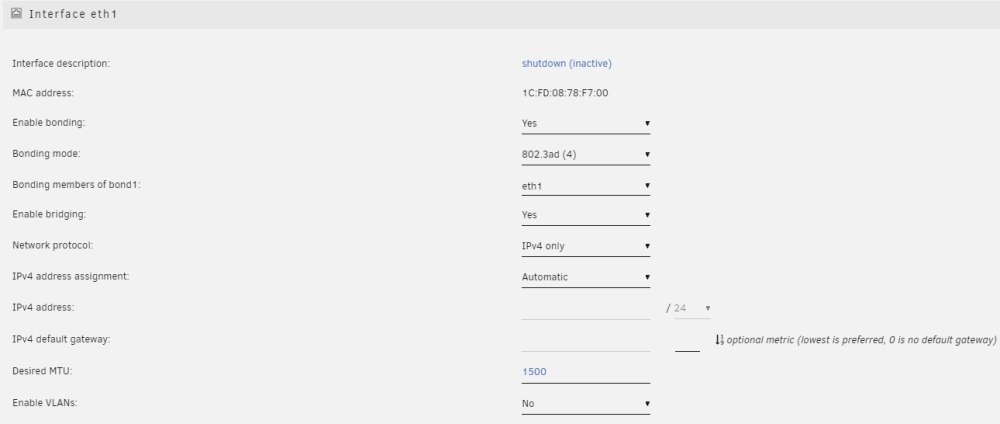
Task: Click the Bonding mode label
Action: [x=47, y=154]
